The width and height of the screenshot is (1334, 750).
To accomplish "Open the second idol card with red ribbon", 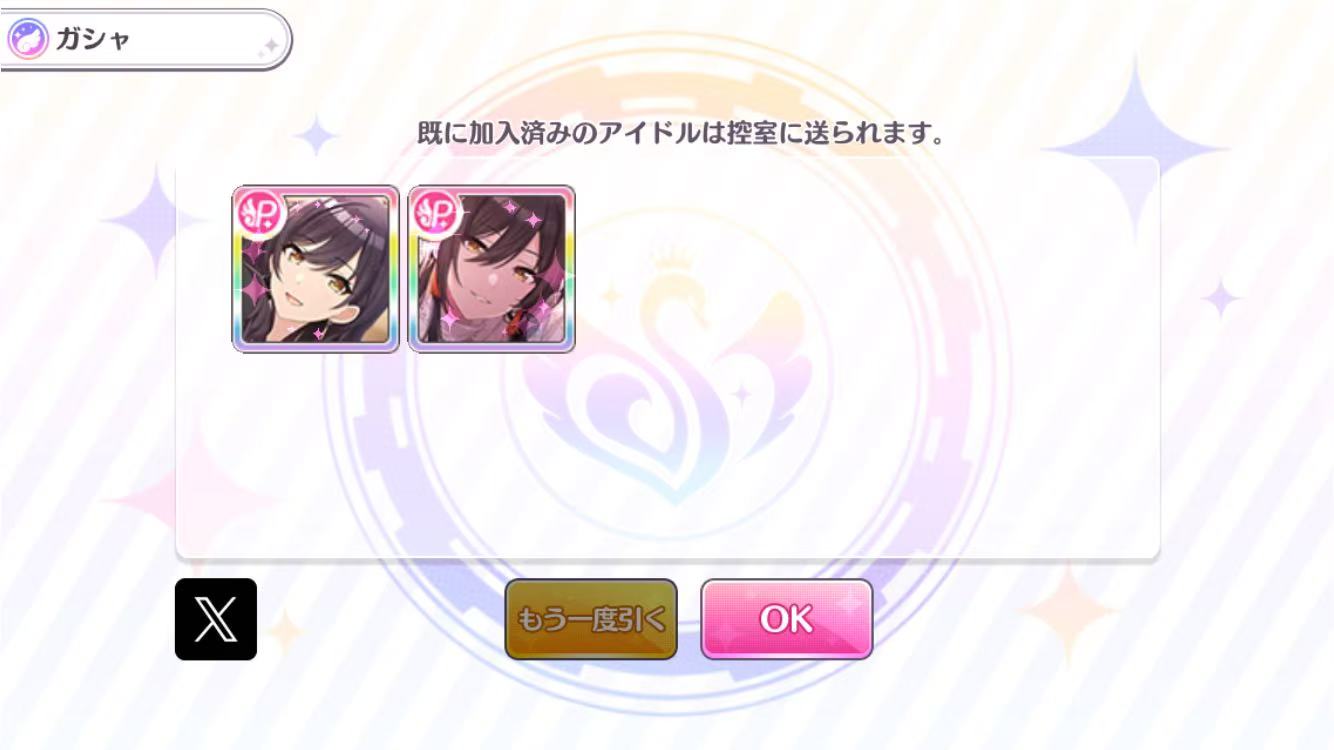I will [x=492, y=269].
